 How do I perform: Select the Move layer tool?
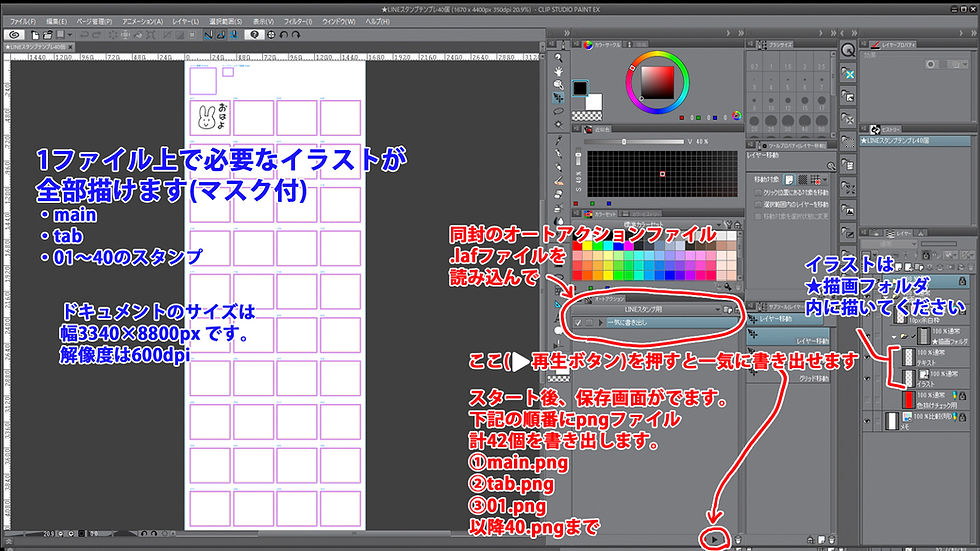pyautogui.click(x=558, y=97)
